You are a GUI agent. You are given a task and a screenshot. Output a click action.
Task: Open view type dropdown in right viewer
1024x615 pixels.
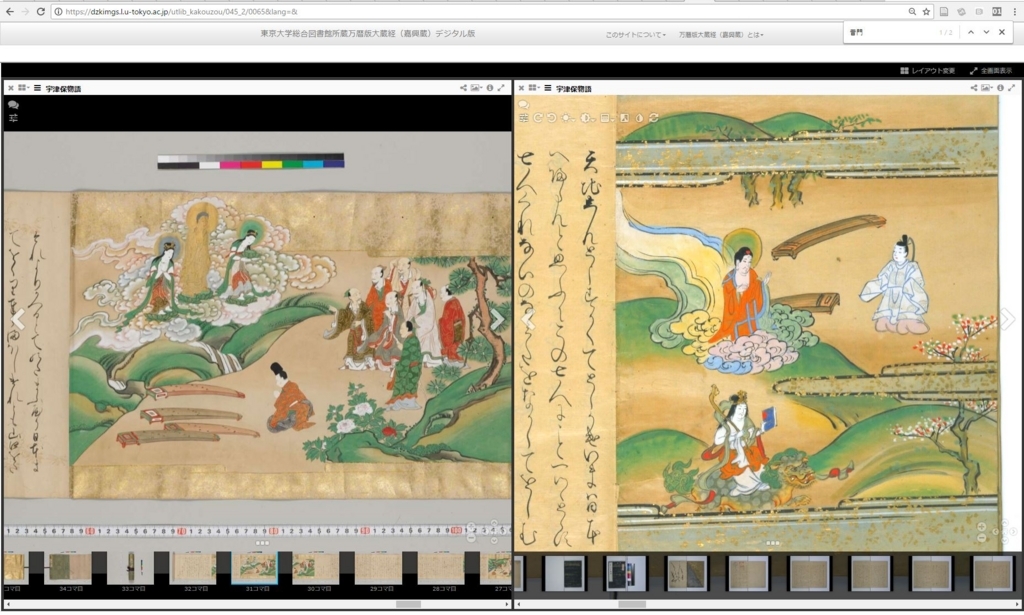click(x=986, y=87)
